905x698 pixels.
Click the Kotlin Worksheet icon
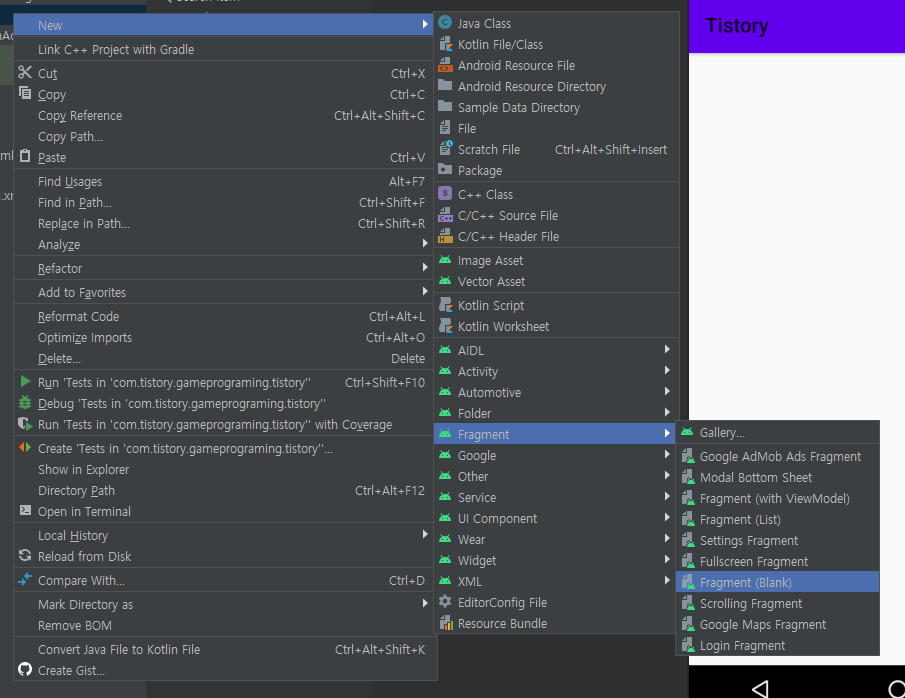(445, 326)
